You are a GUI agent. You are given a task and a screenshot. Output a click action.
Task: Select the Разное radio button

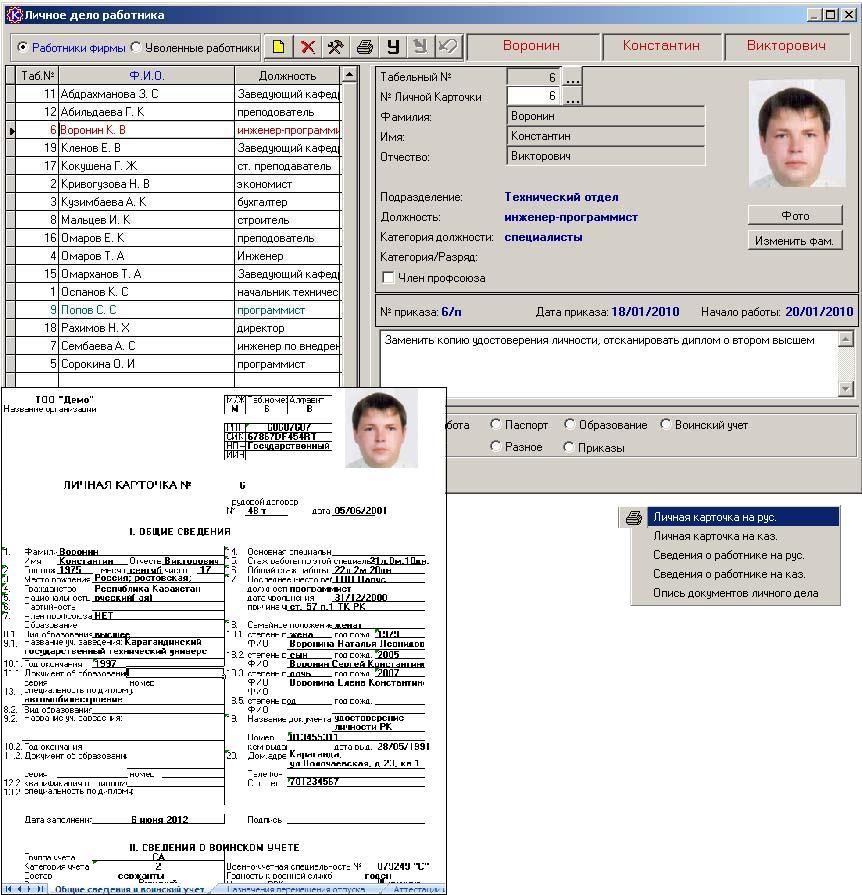[x=496, y=447]
